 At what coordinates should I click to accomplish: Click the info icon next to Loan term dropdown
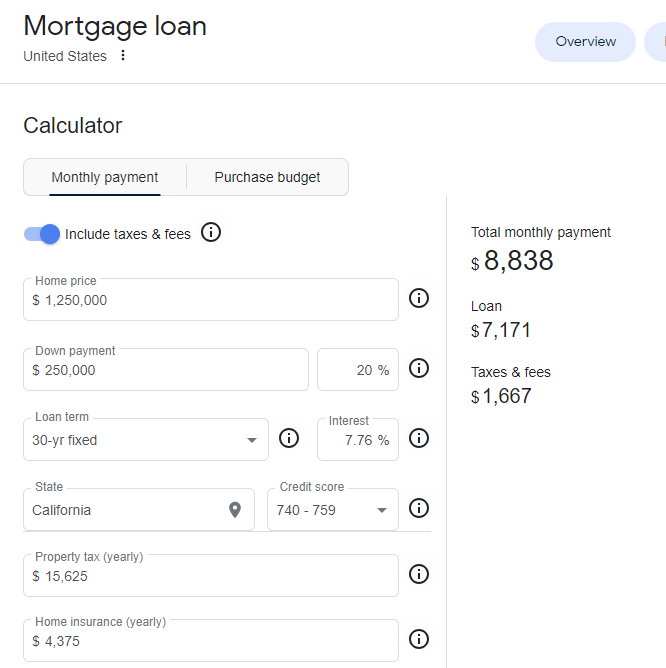click(x=289, y=438)
